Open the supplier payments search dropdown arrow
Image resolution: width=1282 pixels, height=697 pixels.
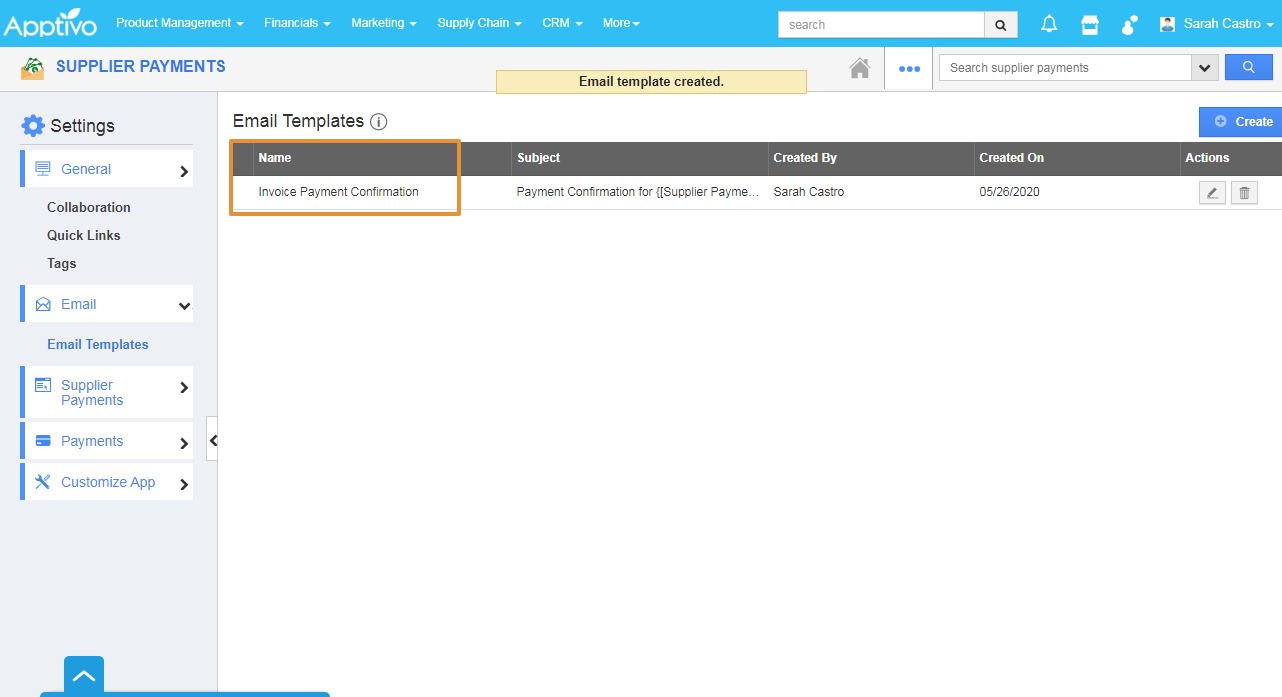coord(1204,68)
